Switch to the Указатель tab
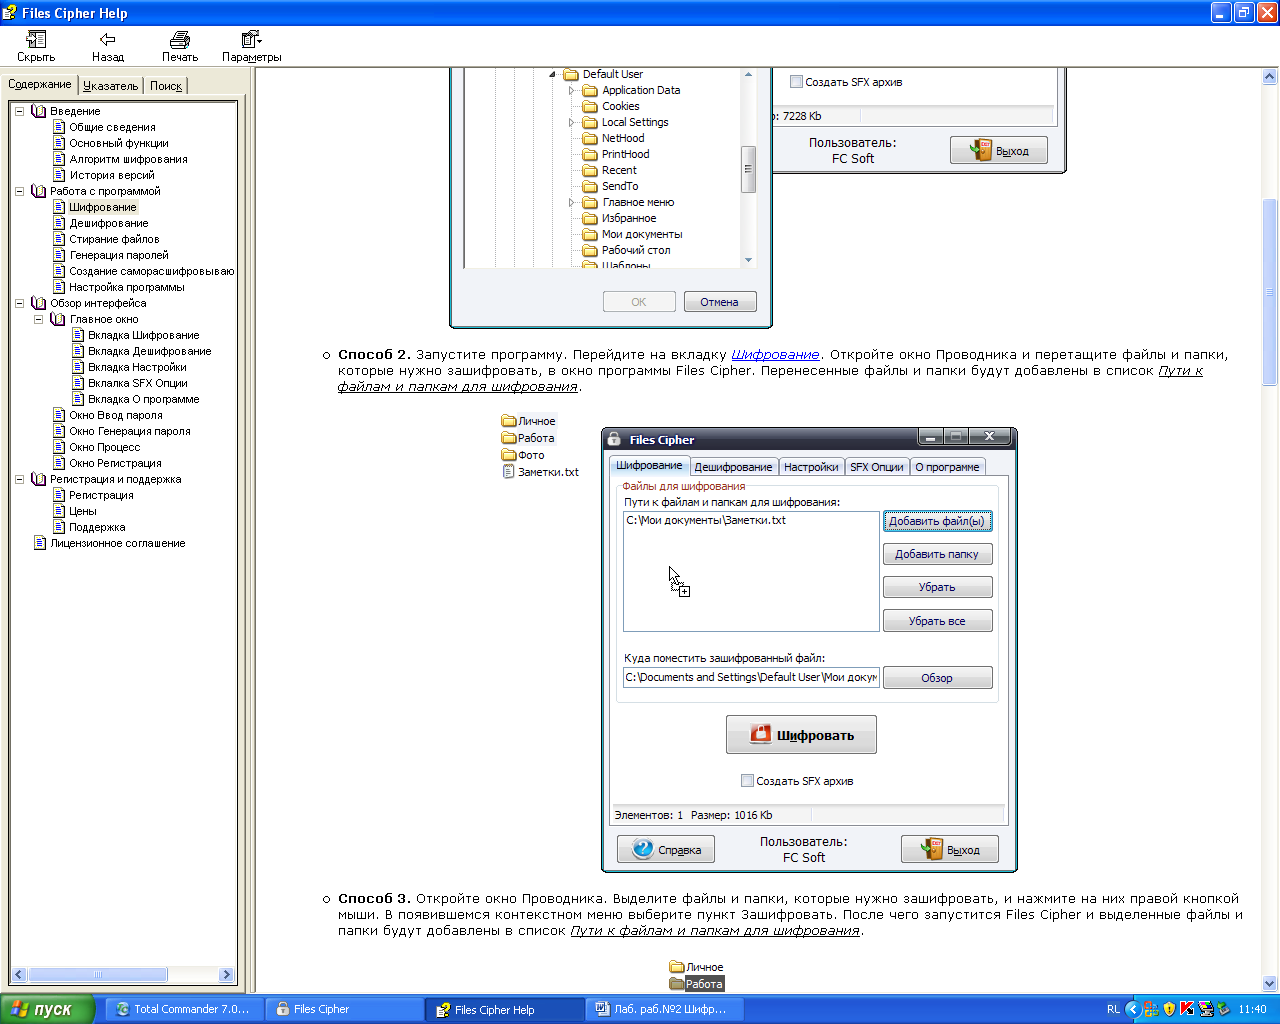Viewport: 1280px width, 1024px height. (x=110, y=86)
